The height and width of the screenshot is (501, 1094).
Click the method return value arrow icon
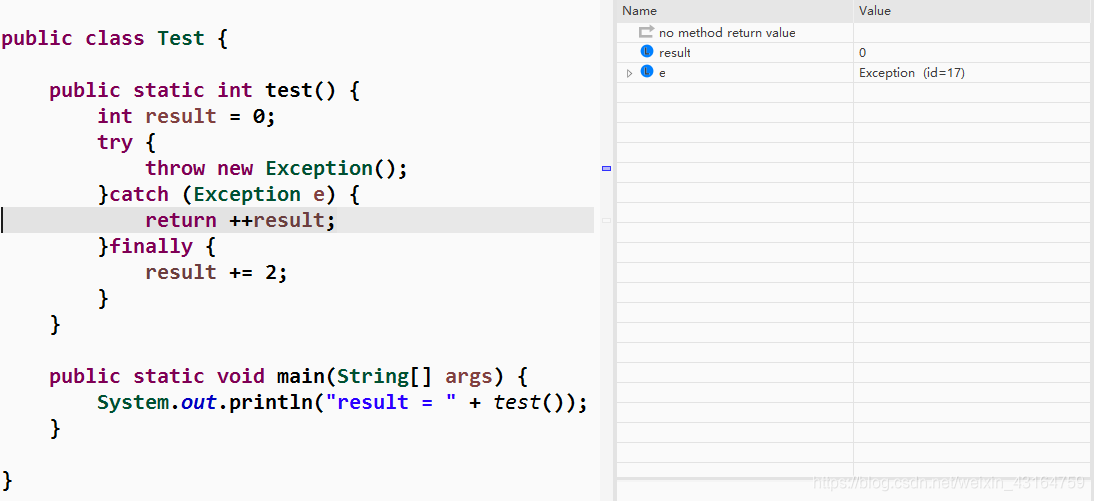pyautogui.click(x=646, y=32)
